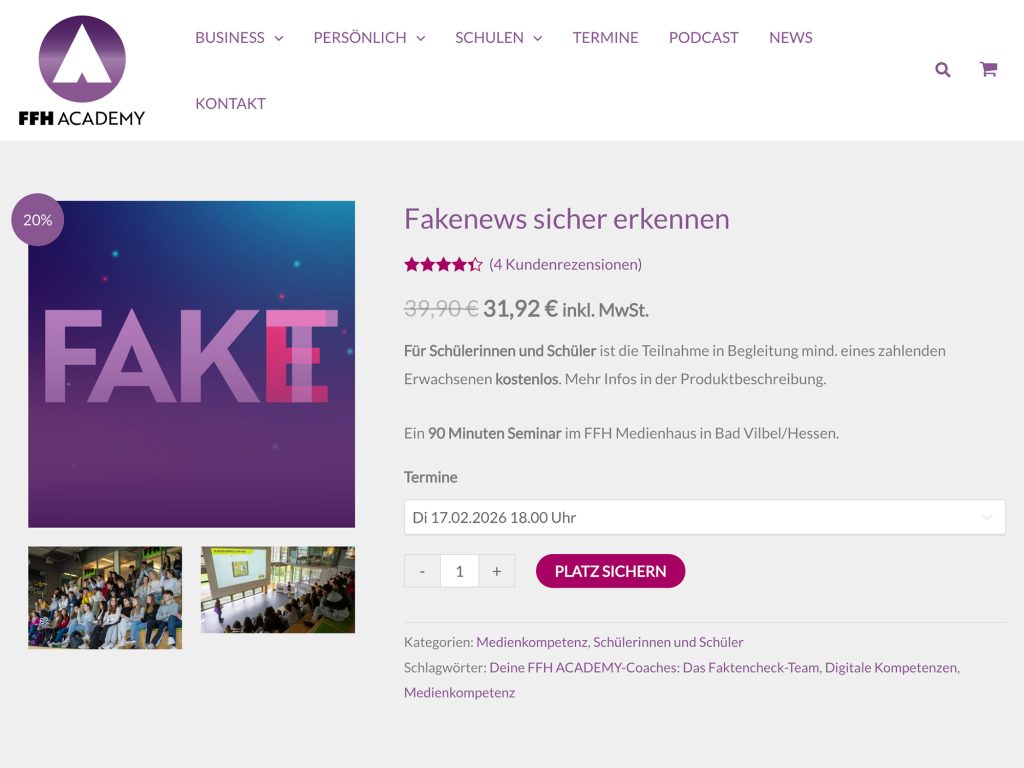Viewport: 1024px width, 768px height.
Task: Open the 4 Kundenrezensionen link
Action: [564, 264]
